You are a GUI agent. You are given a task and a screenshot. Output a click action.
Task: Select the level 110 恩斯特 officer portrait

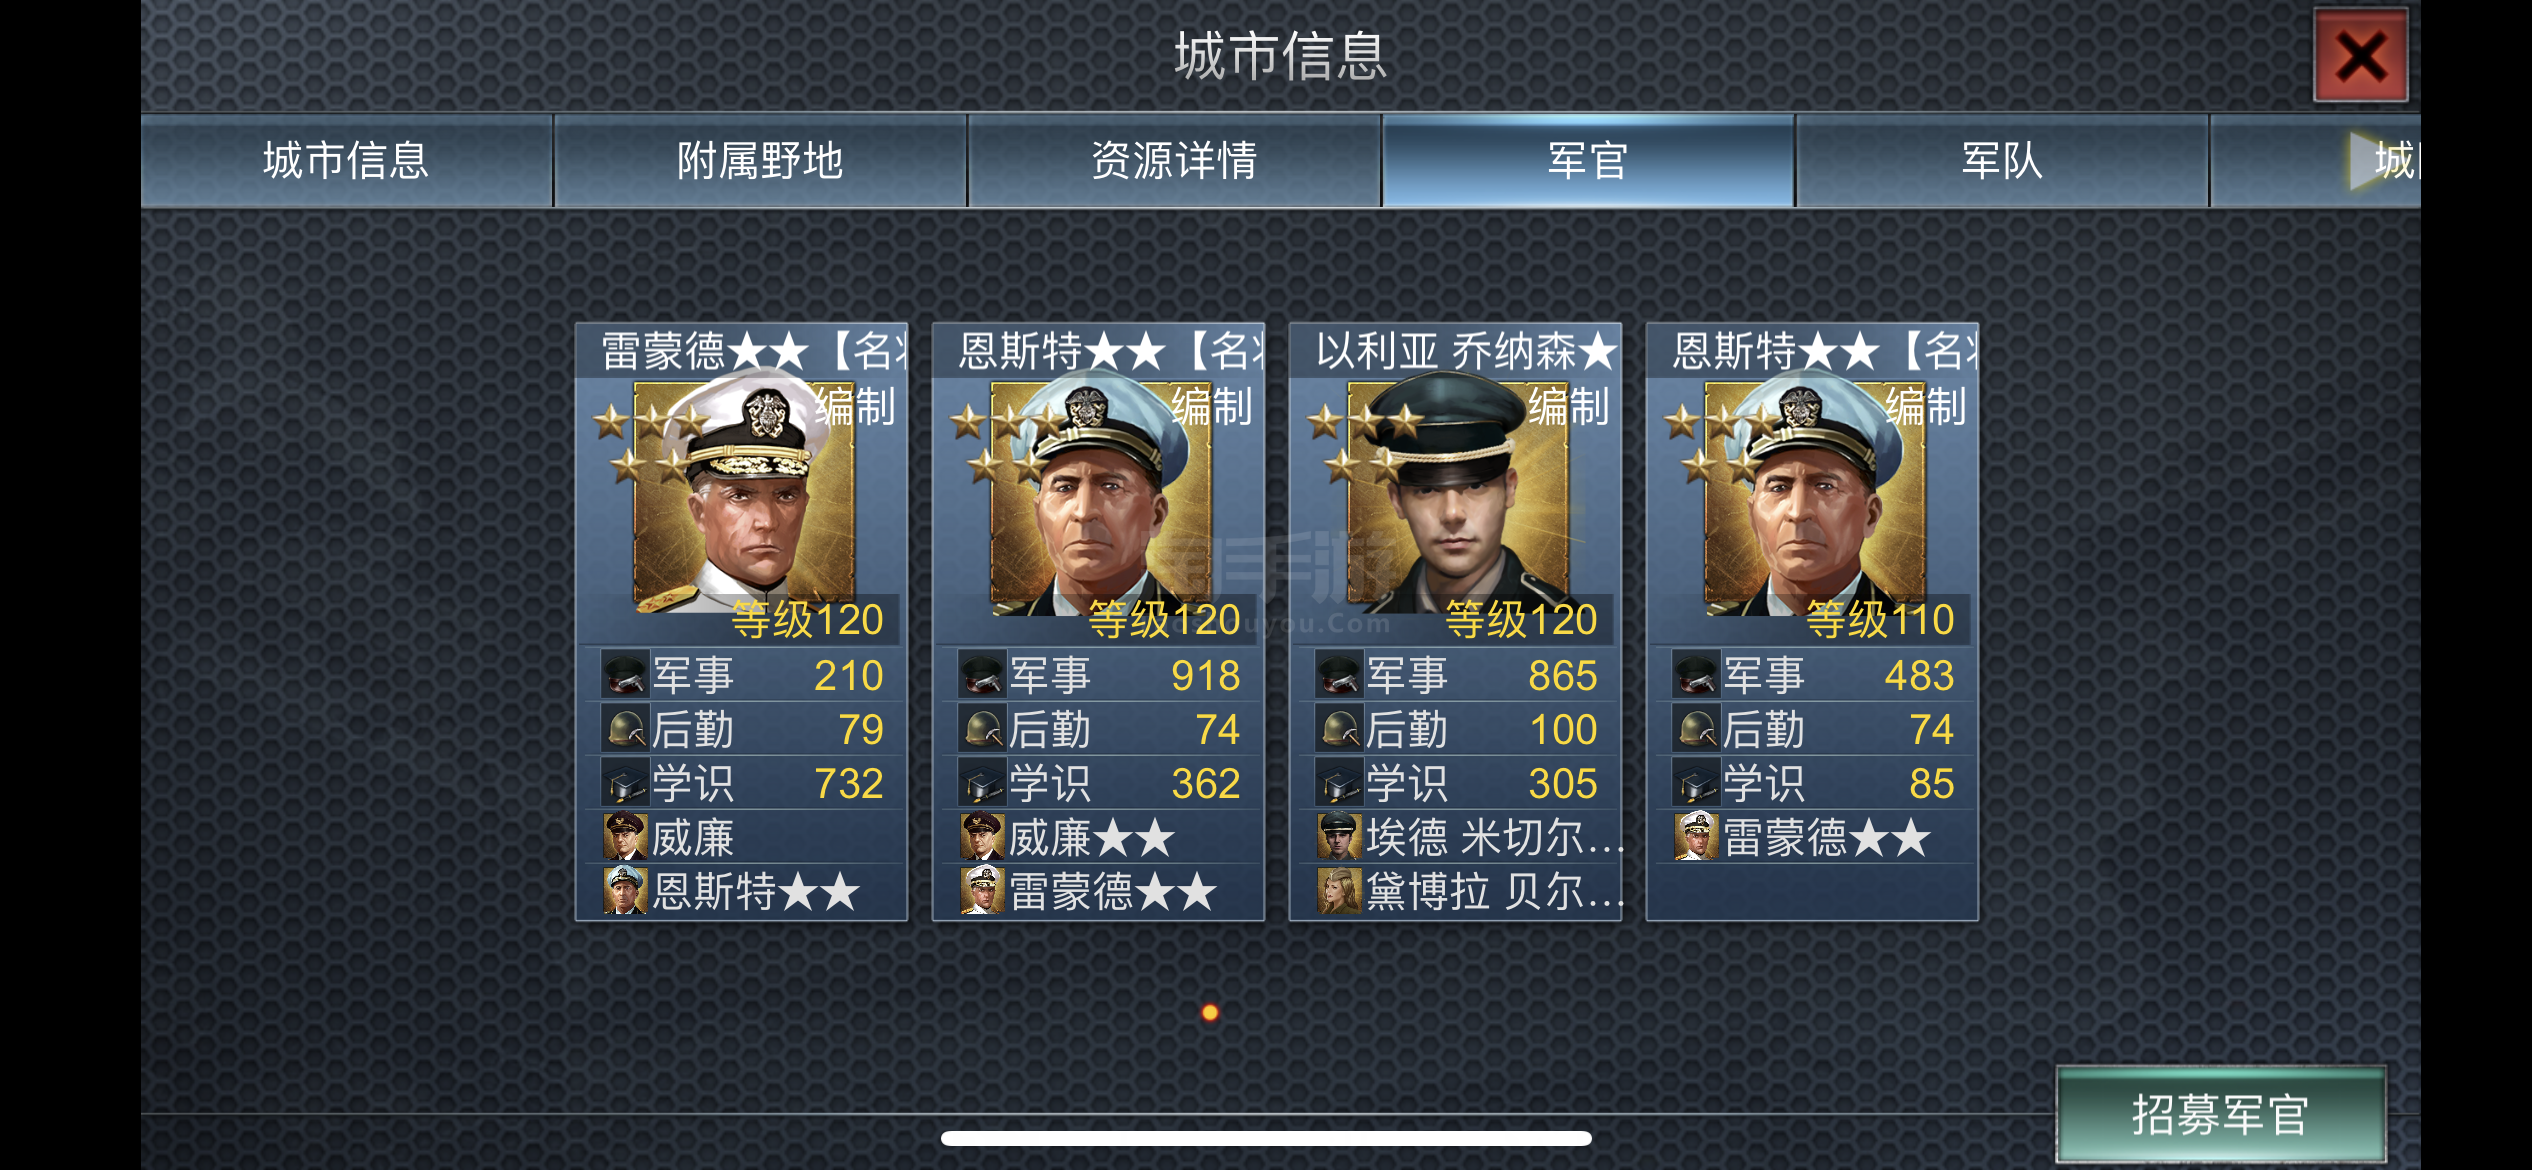(x=1815, y=498)
